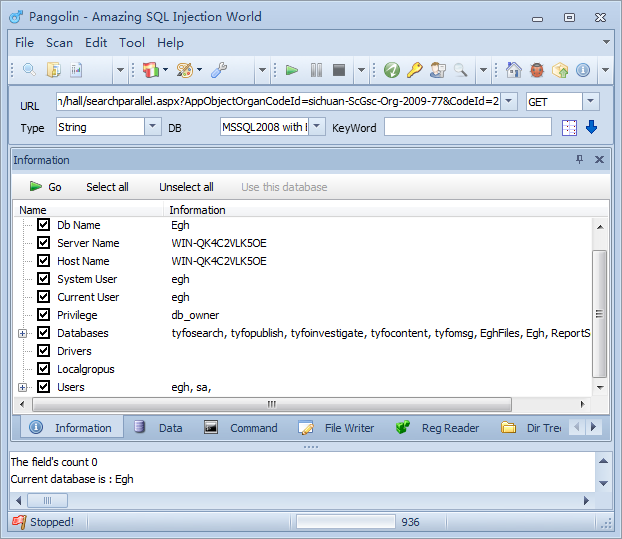Click the Pangolin app icon in title bar
622x539 pixels.
16,17
